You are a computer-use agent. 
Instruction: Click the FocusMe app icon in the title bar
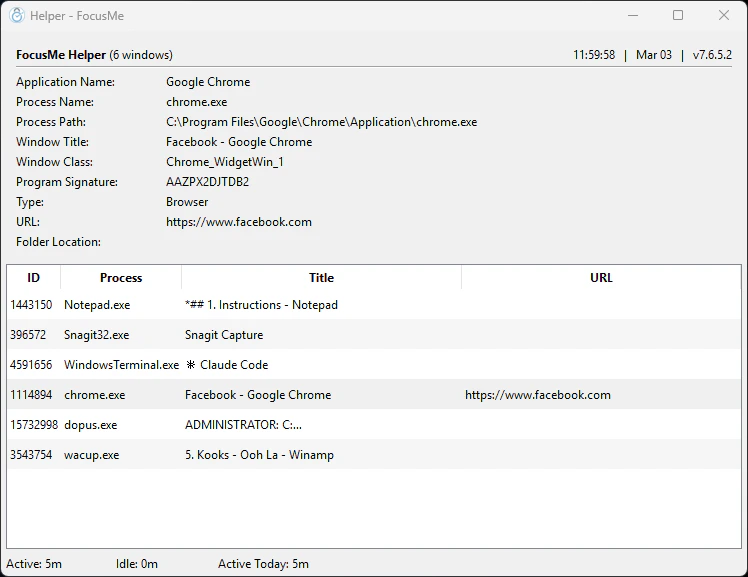click(17, 16)
